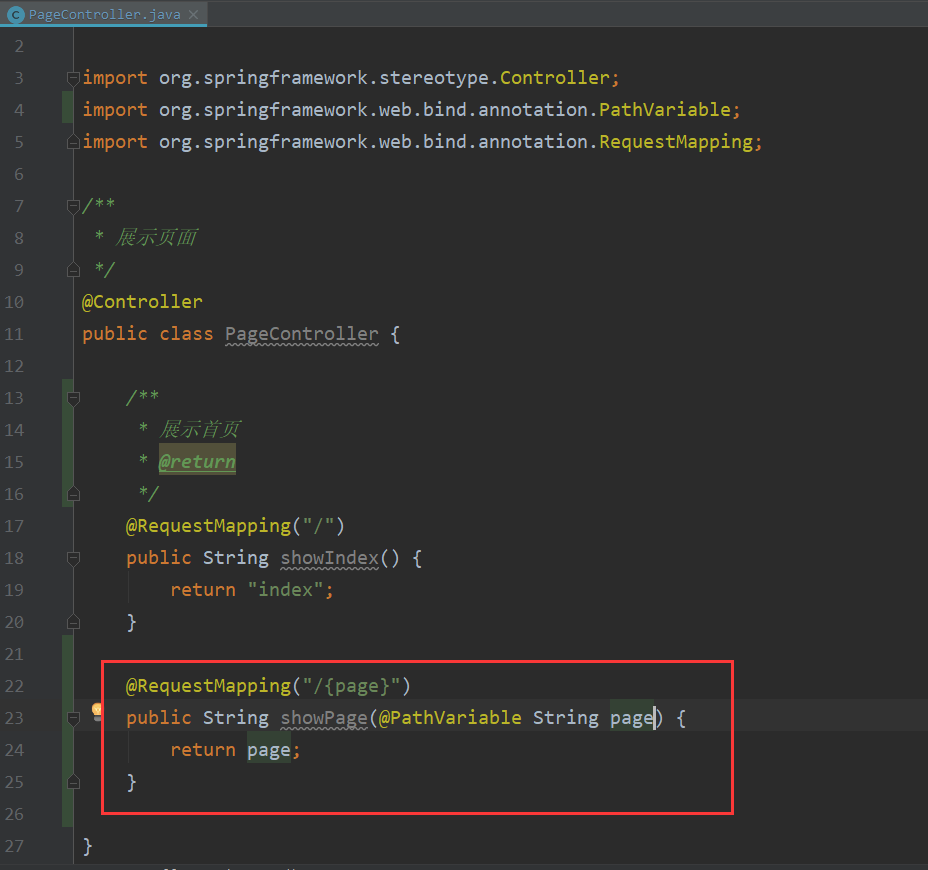This screenshot has height=870, width=928.
Task: Click the 展示首页 comment text
Action: pyautogui.click(x=200, y=430)
